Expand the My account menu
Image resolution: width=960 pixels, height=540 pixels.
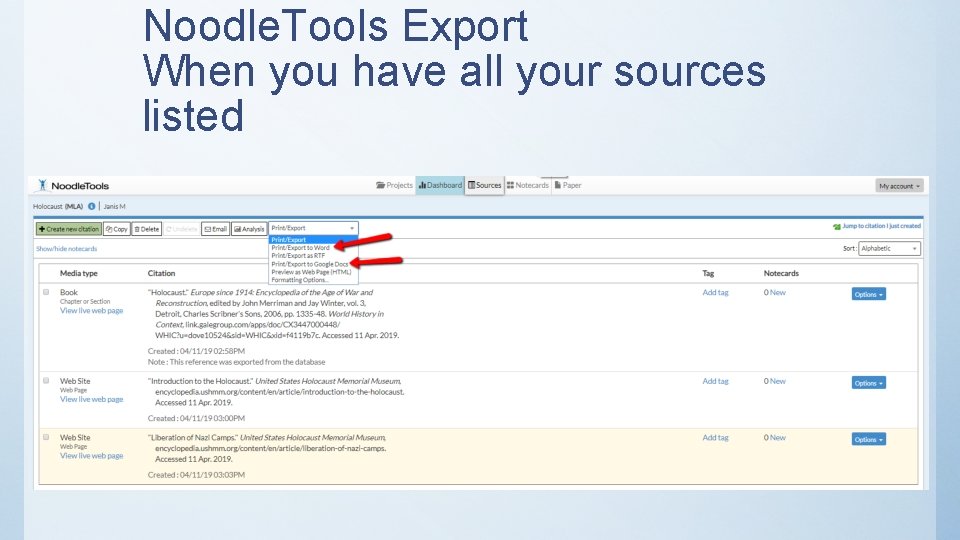[899, 186]
